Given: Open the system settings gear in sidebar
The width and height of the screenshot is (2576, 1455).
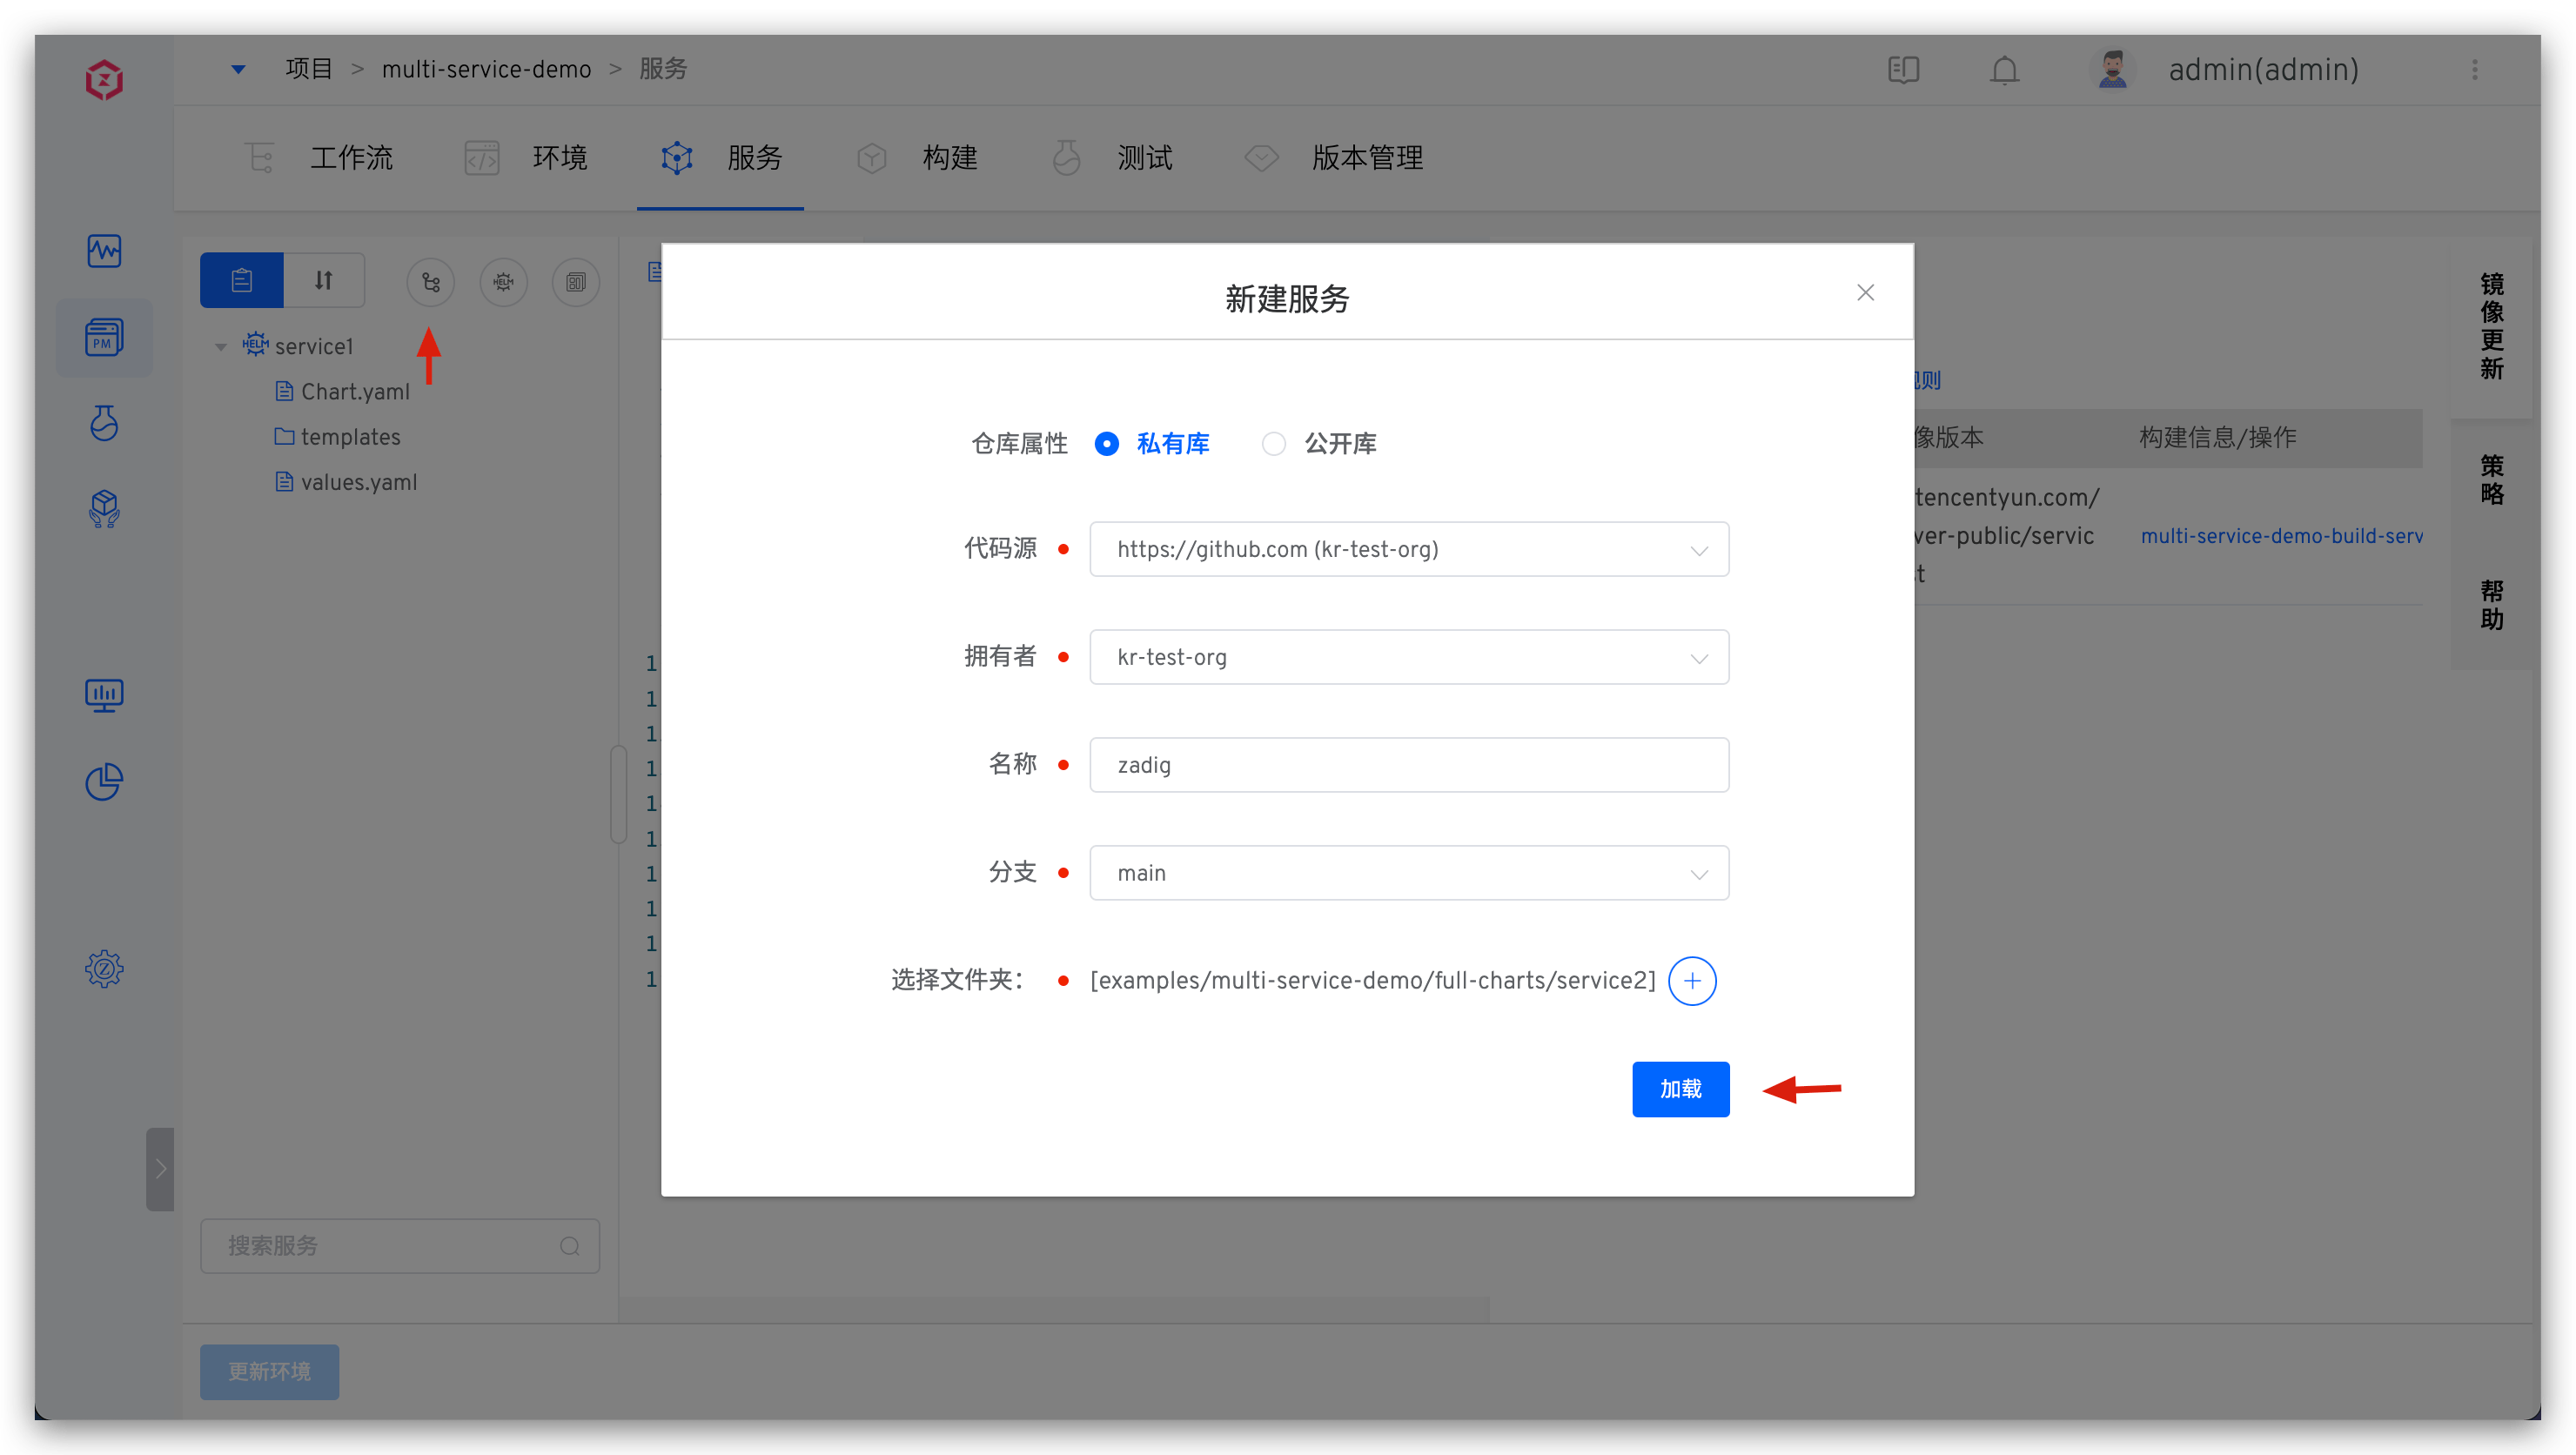Looking at the screenshot, I should point(104,968).
